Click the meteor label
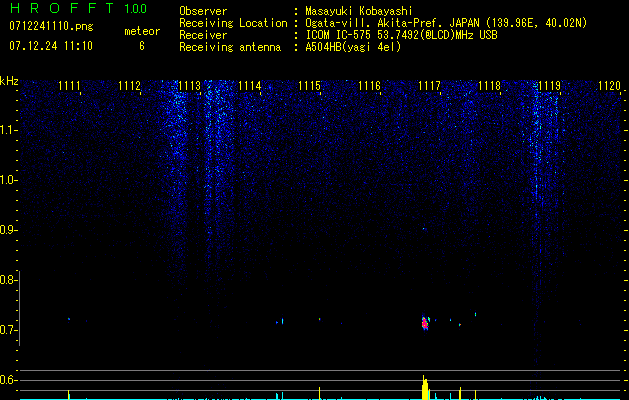 click(x=142, y=31)
